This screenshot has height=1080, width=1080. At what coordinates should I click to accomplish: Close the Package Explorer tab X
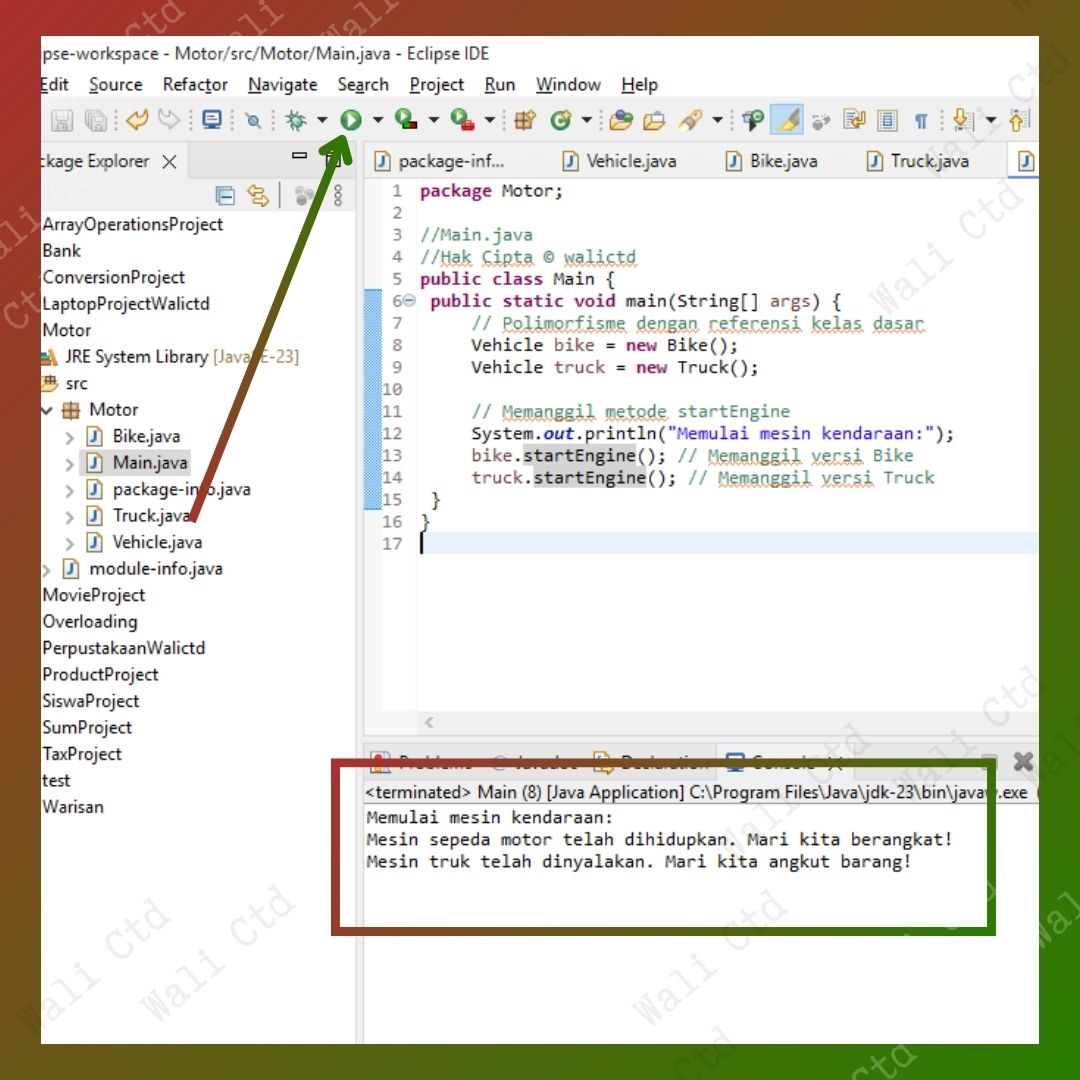click(x=169, y=162)
